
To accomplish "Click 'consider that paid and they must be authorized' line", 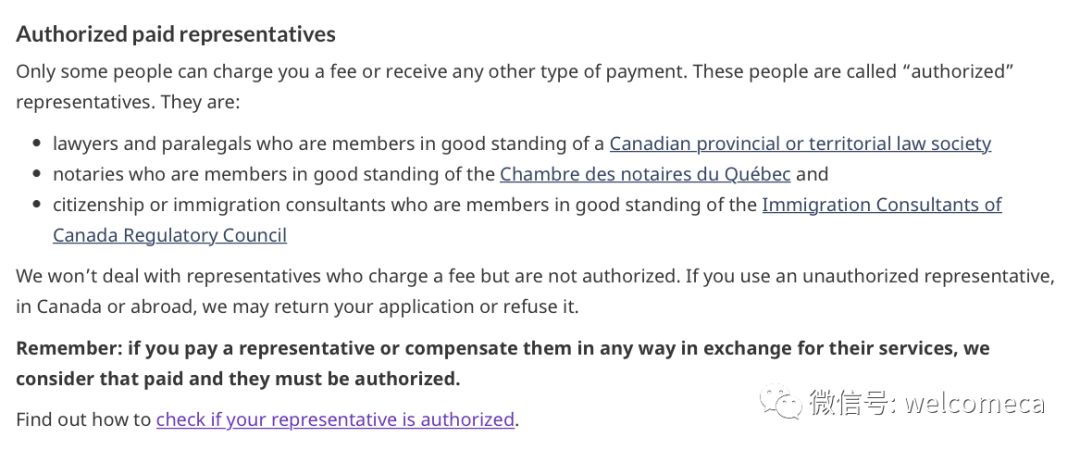I will [x=238, y=379].
